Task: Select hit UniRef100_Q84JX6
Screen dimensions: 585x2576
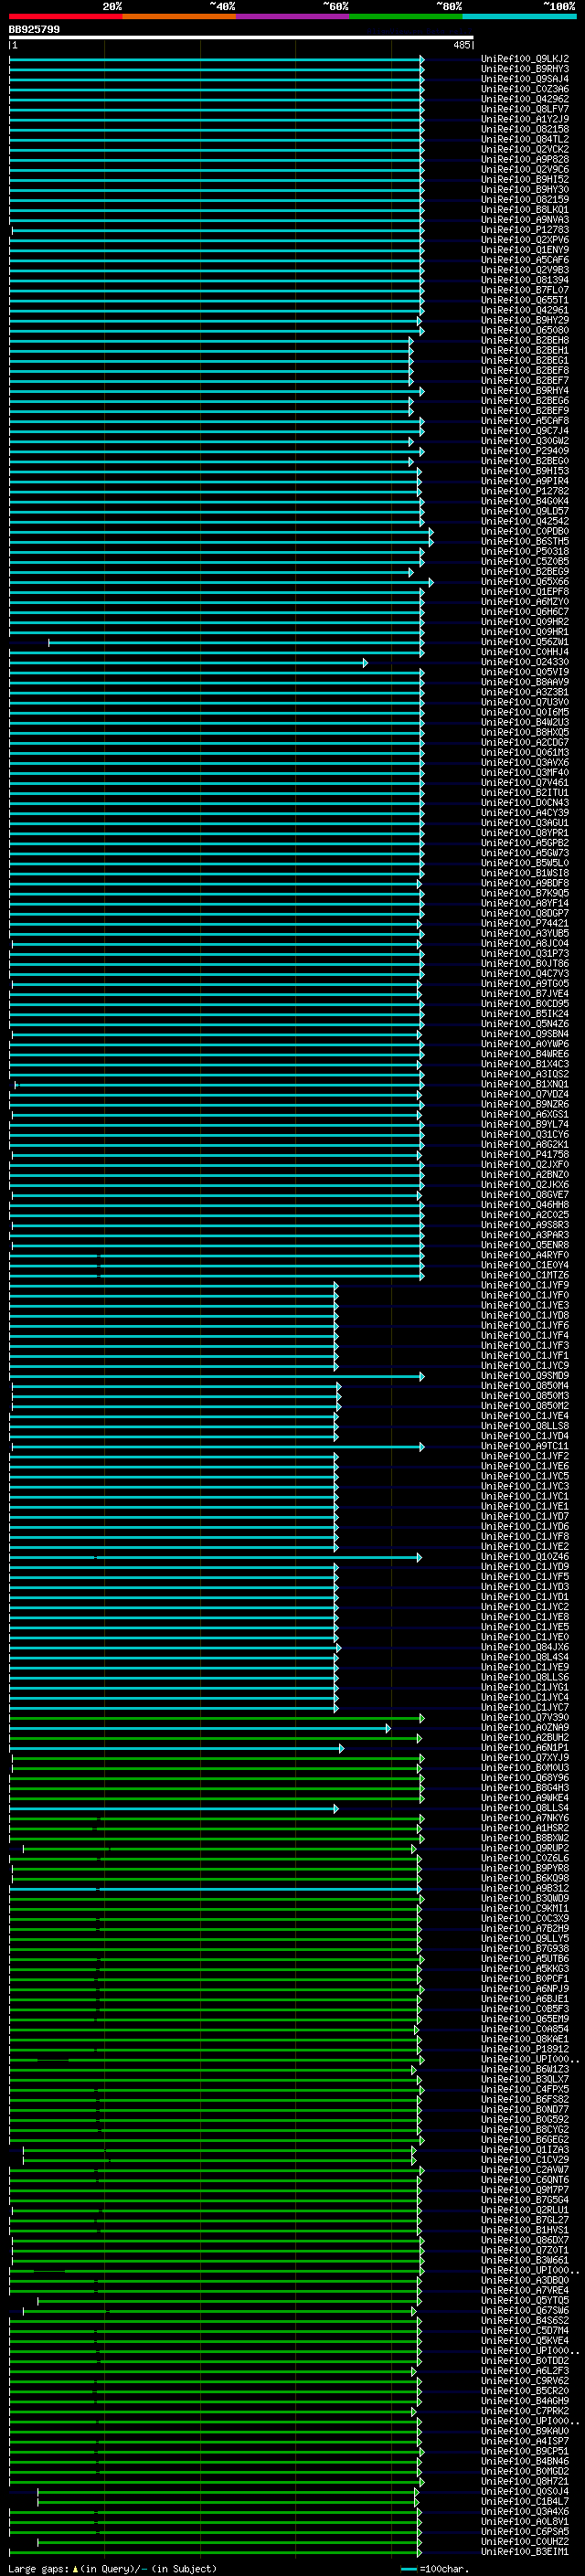Action: [525, 1647]
